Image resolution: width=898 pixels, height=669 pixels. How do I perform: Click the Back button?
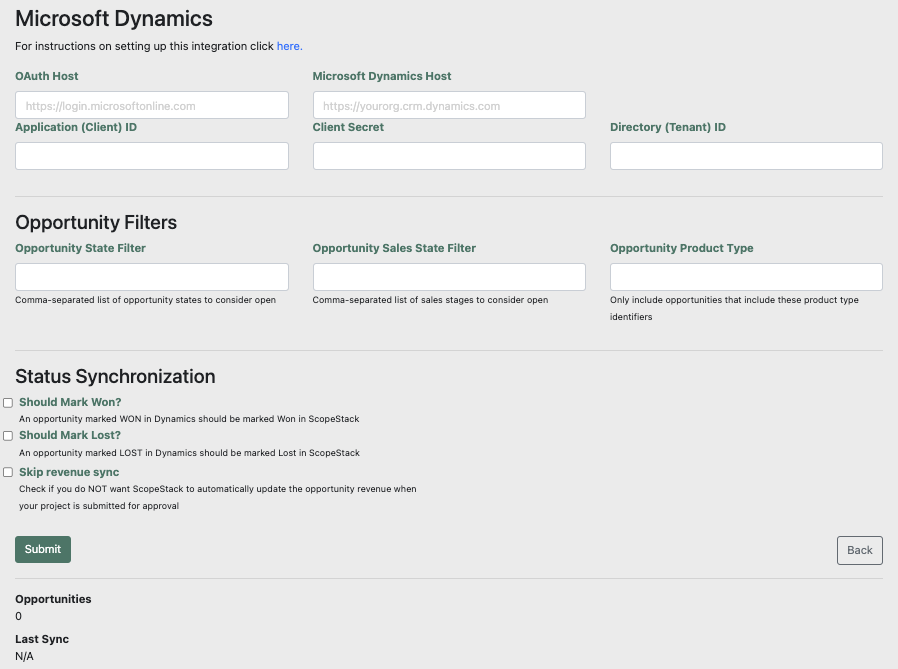point(858,550)
